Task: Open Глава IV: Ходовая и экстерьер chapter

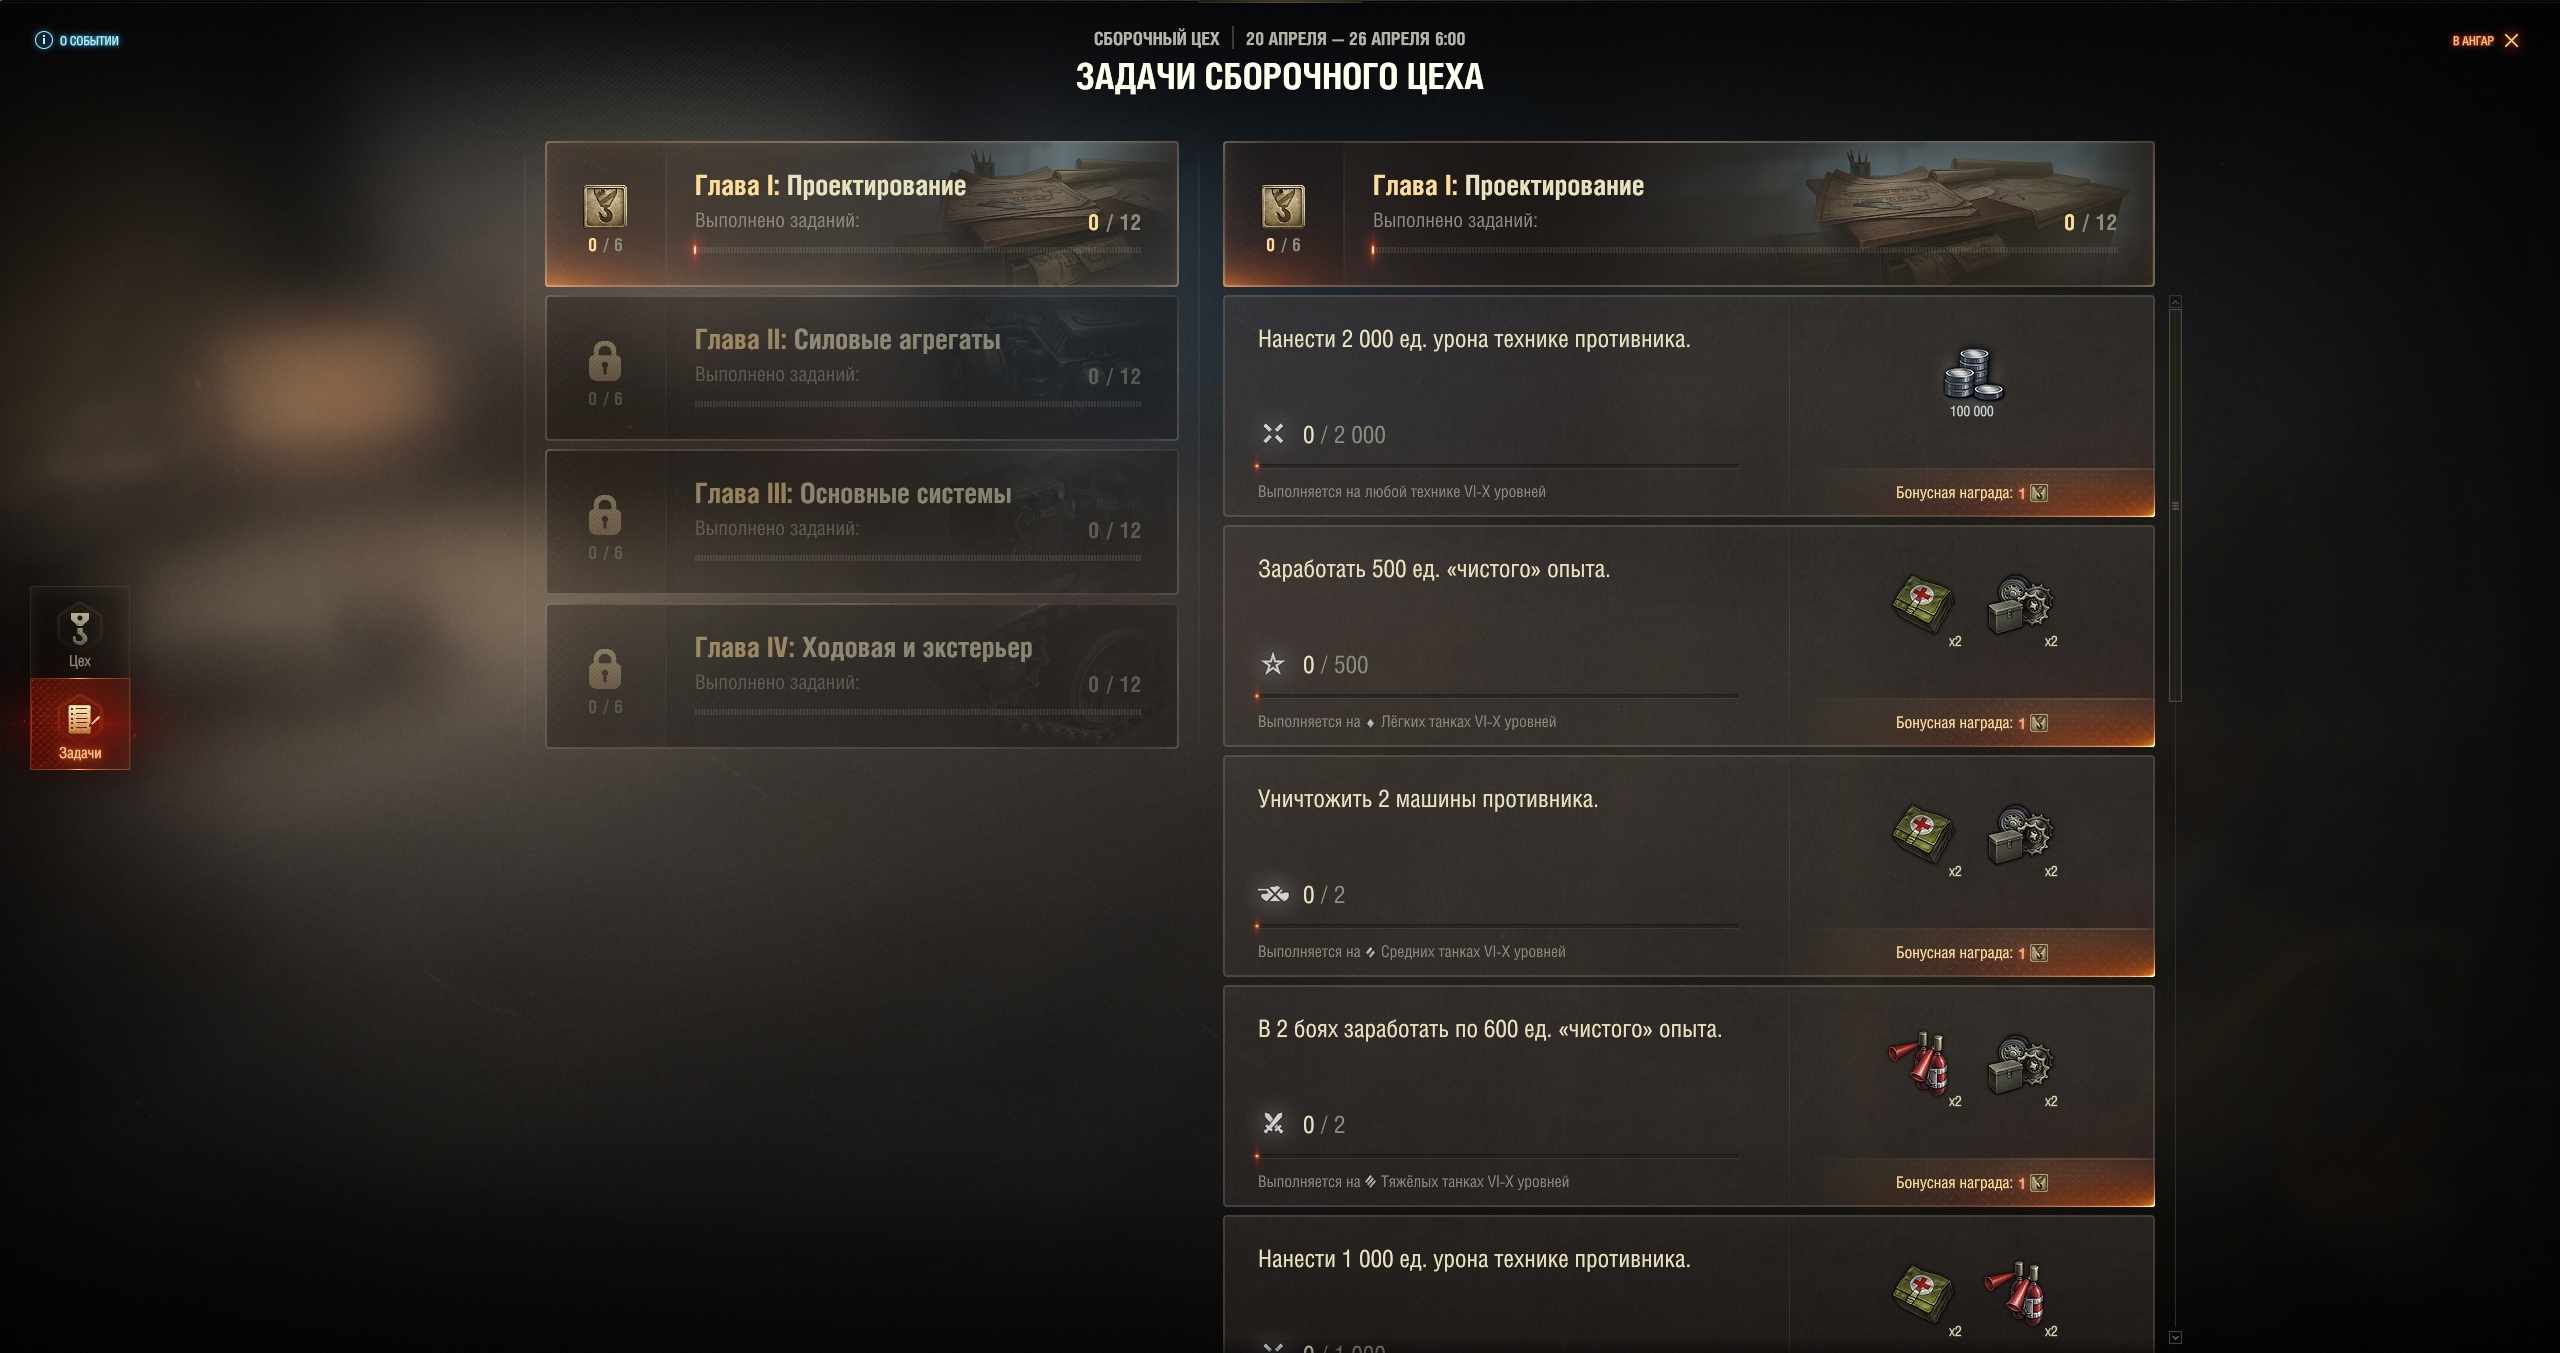Action: coord(862,676)
